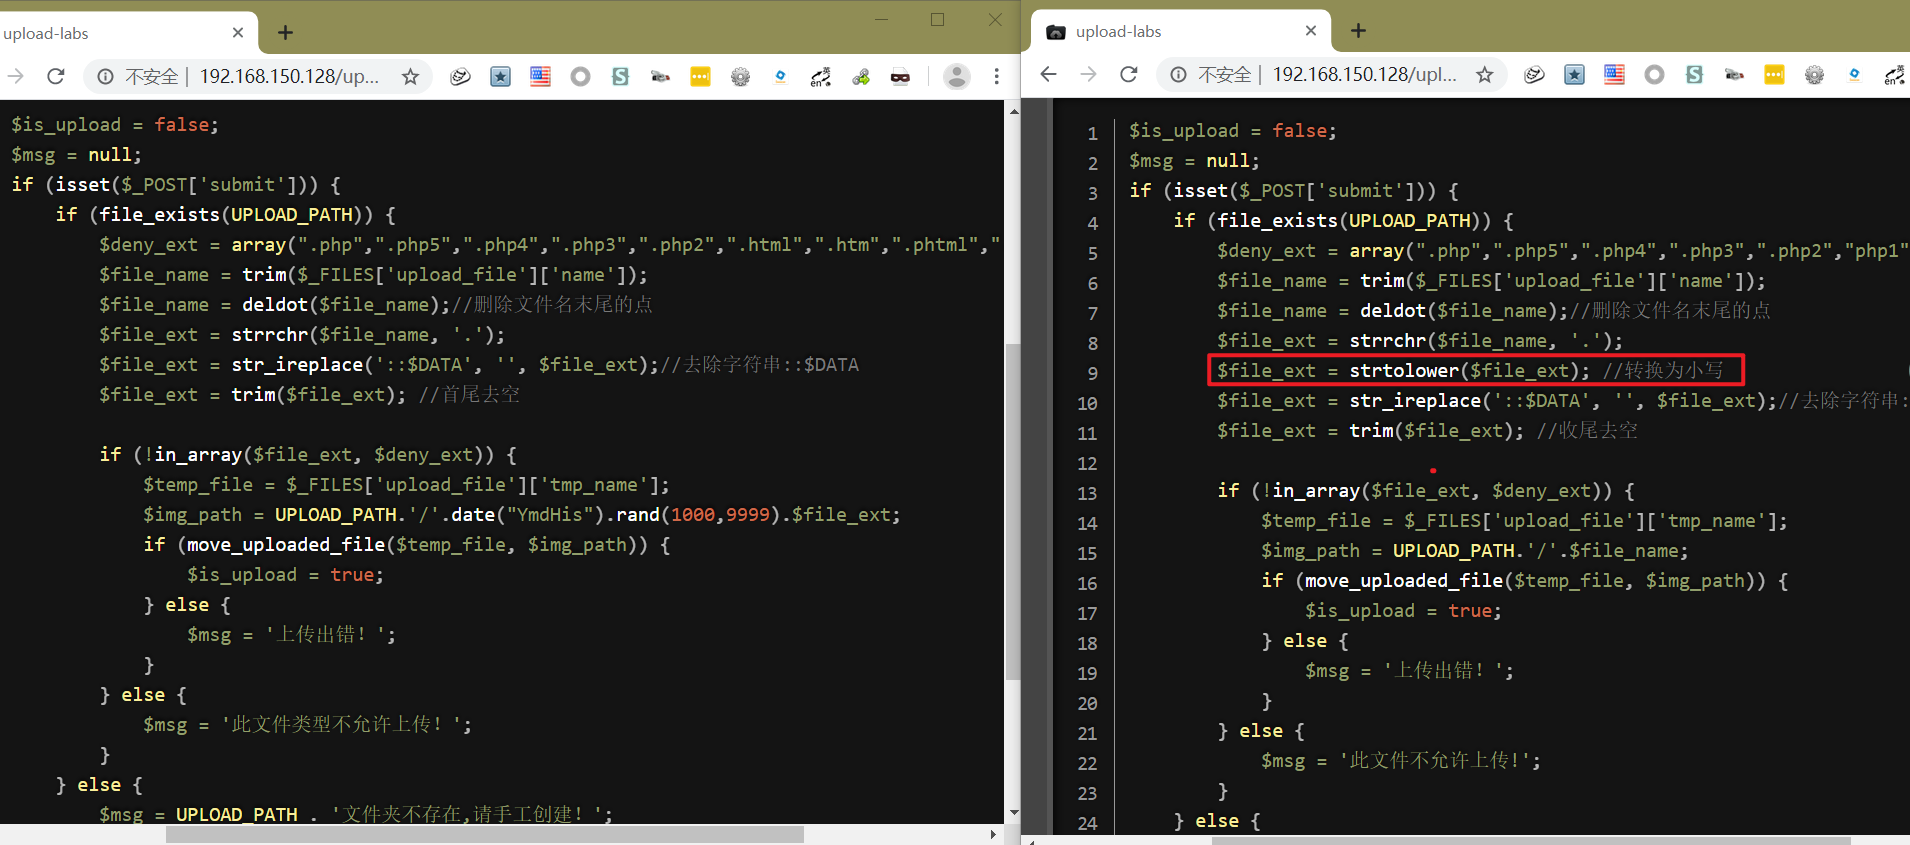Open the yellow dots extension in right browser
Image resolution: width=1910 pixels, height=845 pixels.
point(1774,74)
